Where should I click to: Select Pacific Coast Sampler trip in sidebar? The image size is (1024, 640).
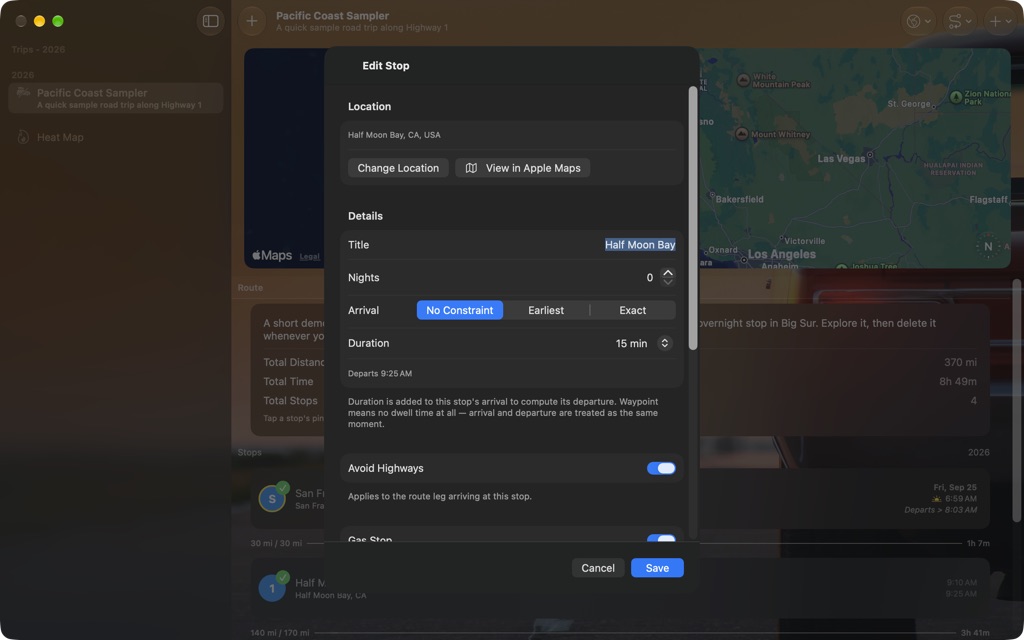point(116,98)
